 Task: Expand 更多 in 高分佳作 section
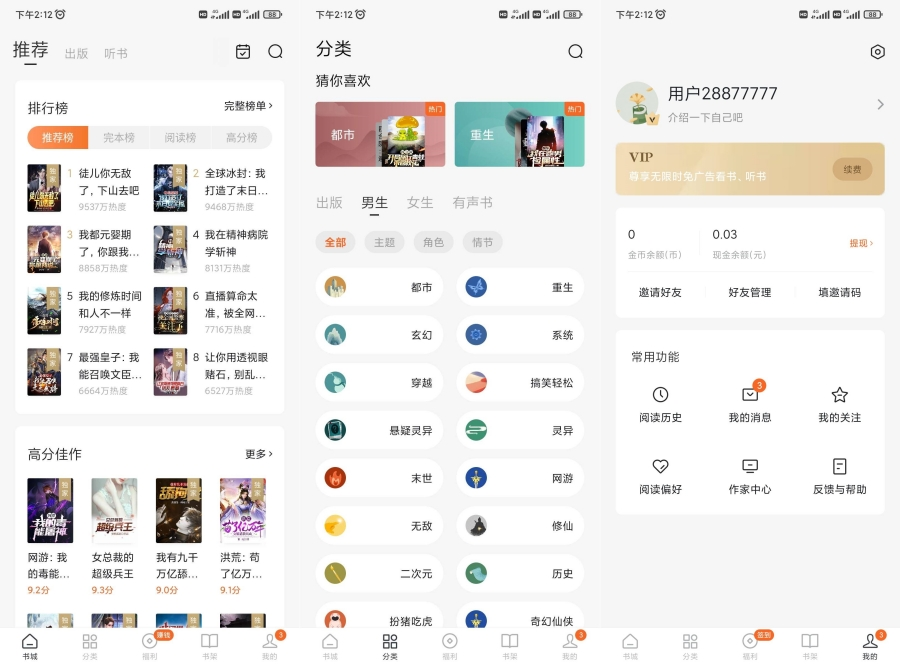point(259,454)
